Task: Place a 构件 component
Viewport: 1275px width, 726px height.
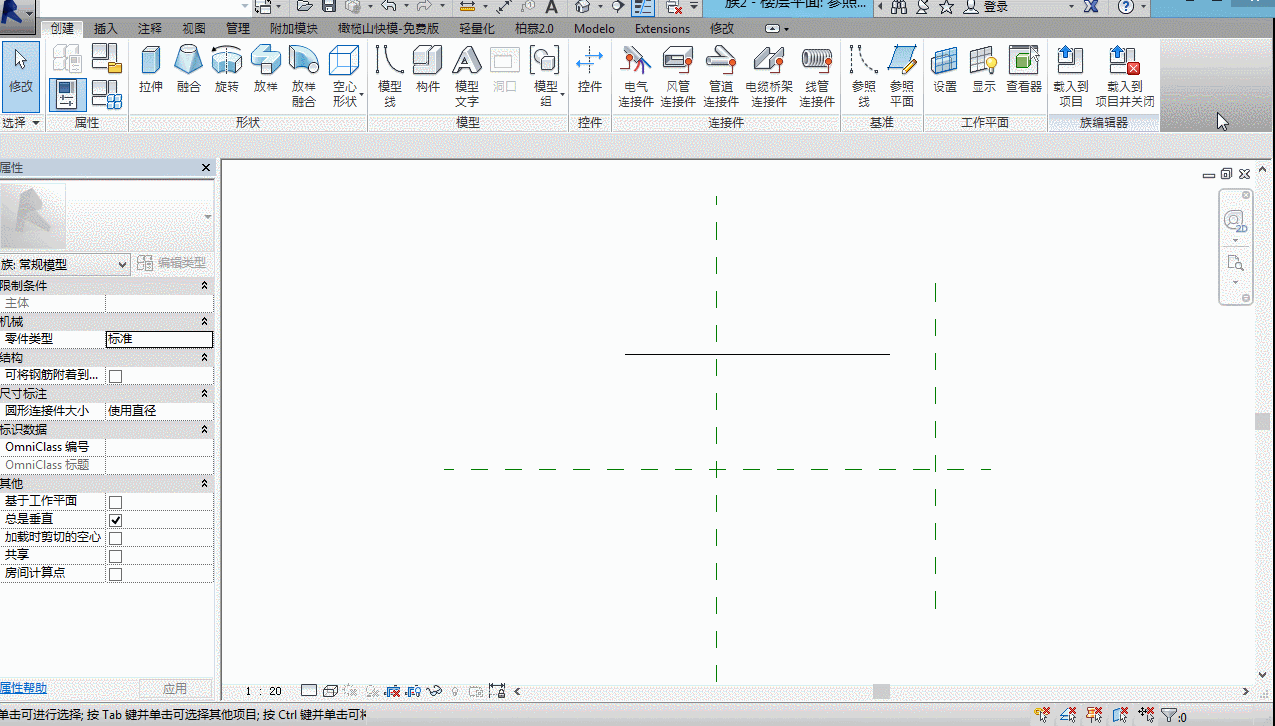Action: click(x=428, y=69)
